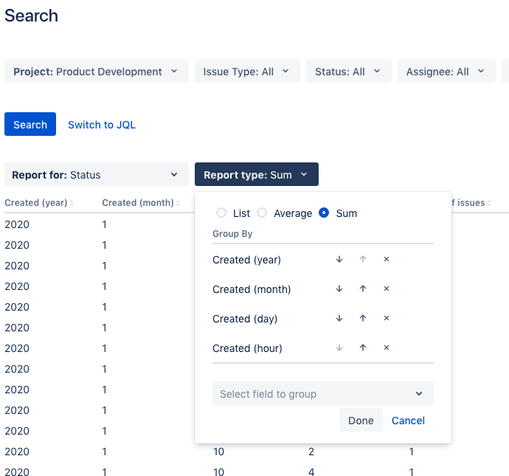Collapse the Report type: Sum dropdown

pos(257,174)
